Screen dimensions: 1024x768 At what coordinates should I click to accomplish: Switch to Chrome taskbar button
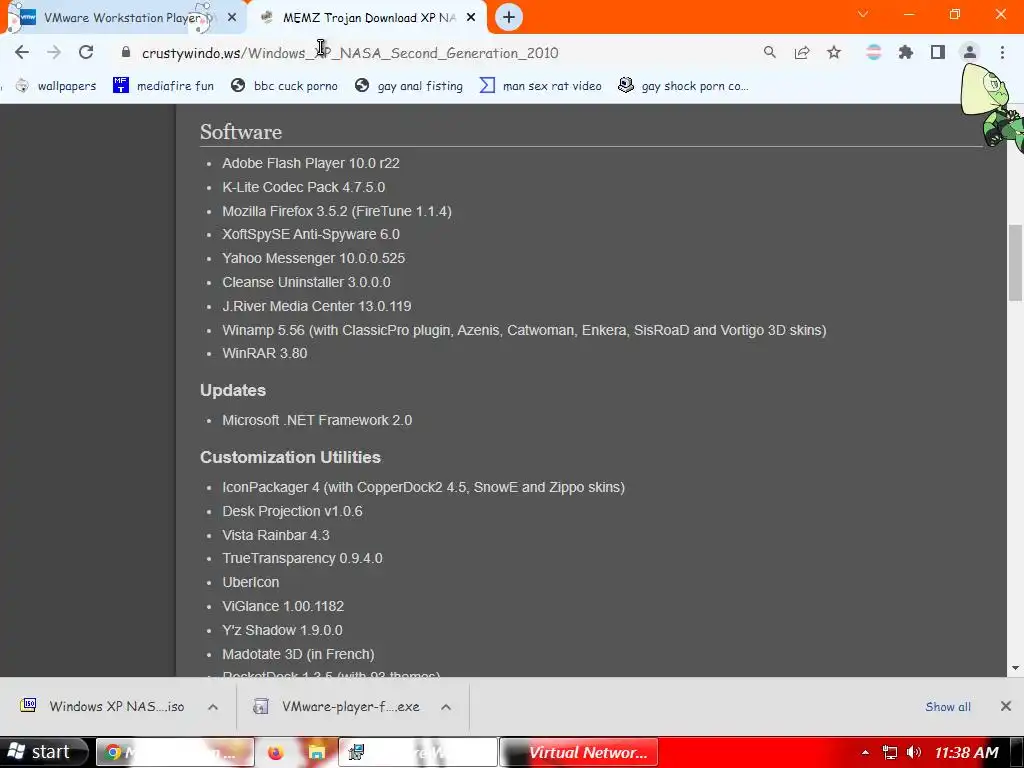click(175, 752)
